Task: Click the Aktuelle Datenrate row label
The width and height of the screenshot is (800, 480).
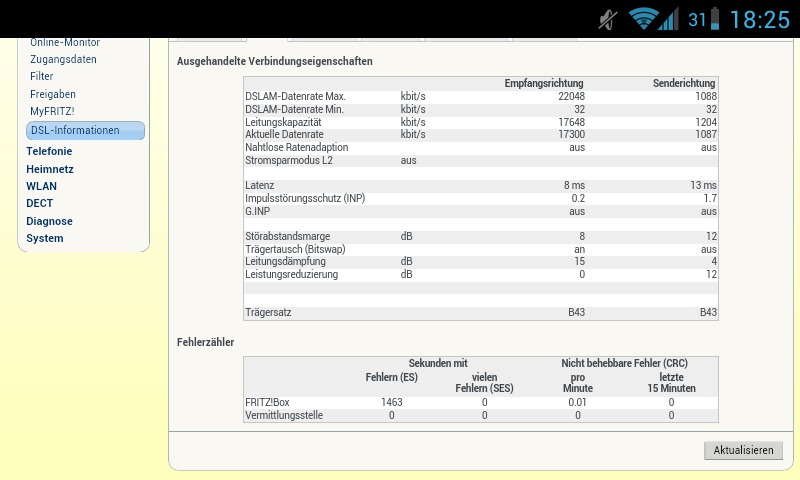Action: (x=284, y=134)
